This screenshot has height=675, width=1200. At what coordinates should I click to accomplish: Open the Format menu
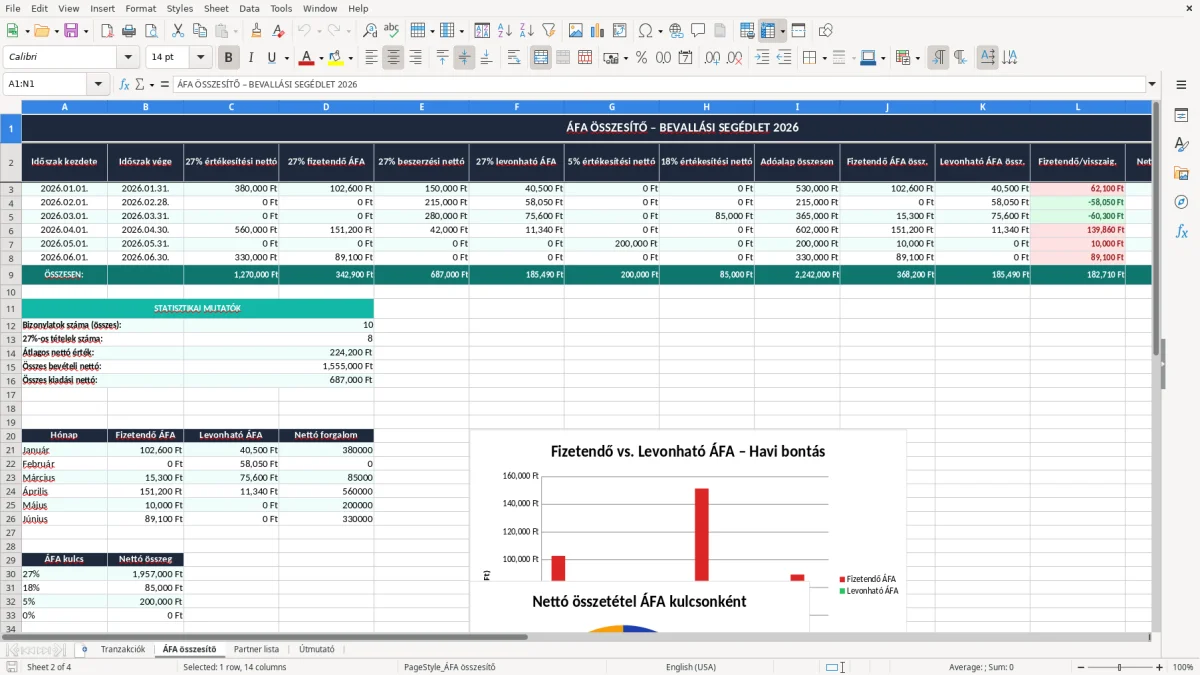pos(141,8)
